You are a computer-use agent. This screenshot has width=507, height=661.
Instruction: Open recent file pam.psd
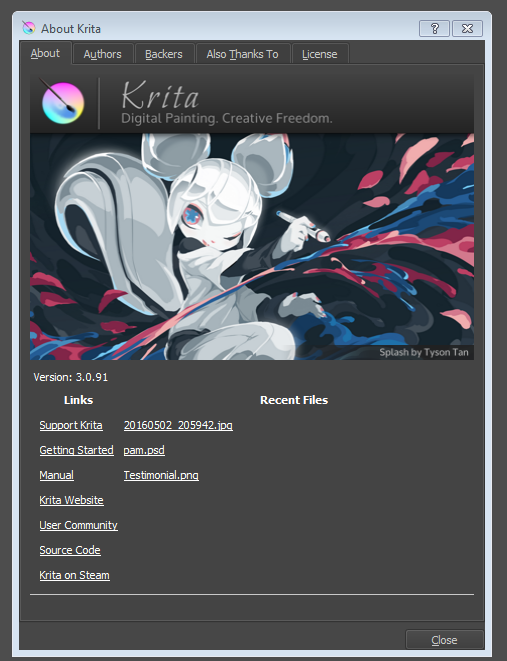(144, 450)
